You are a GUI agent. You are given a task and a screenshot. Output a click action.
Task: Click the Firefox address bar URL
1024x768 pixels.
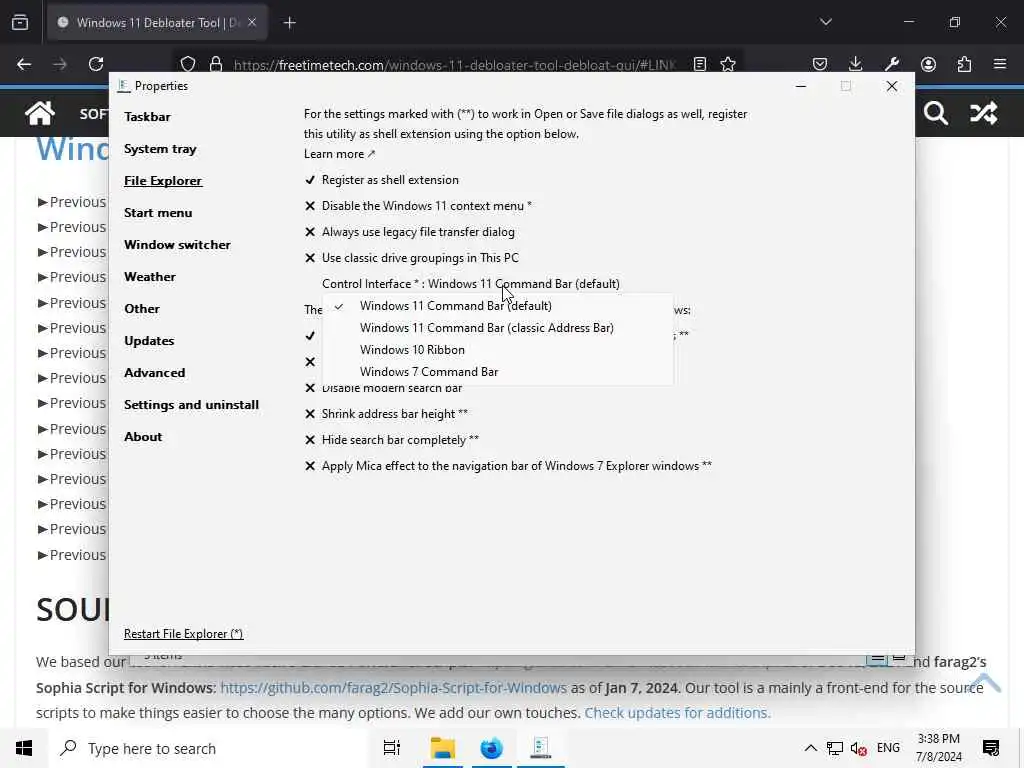[454, 65]
